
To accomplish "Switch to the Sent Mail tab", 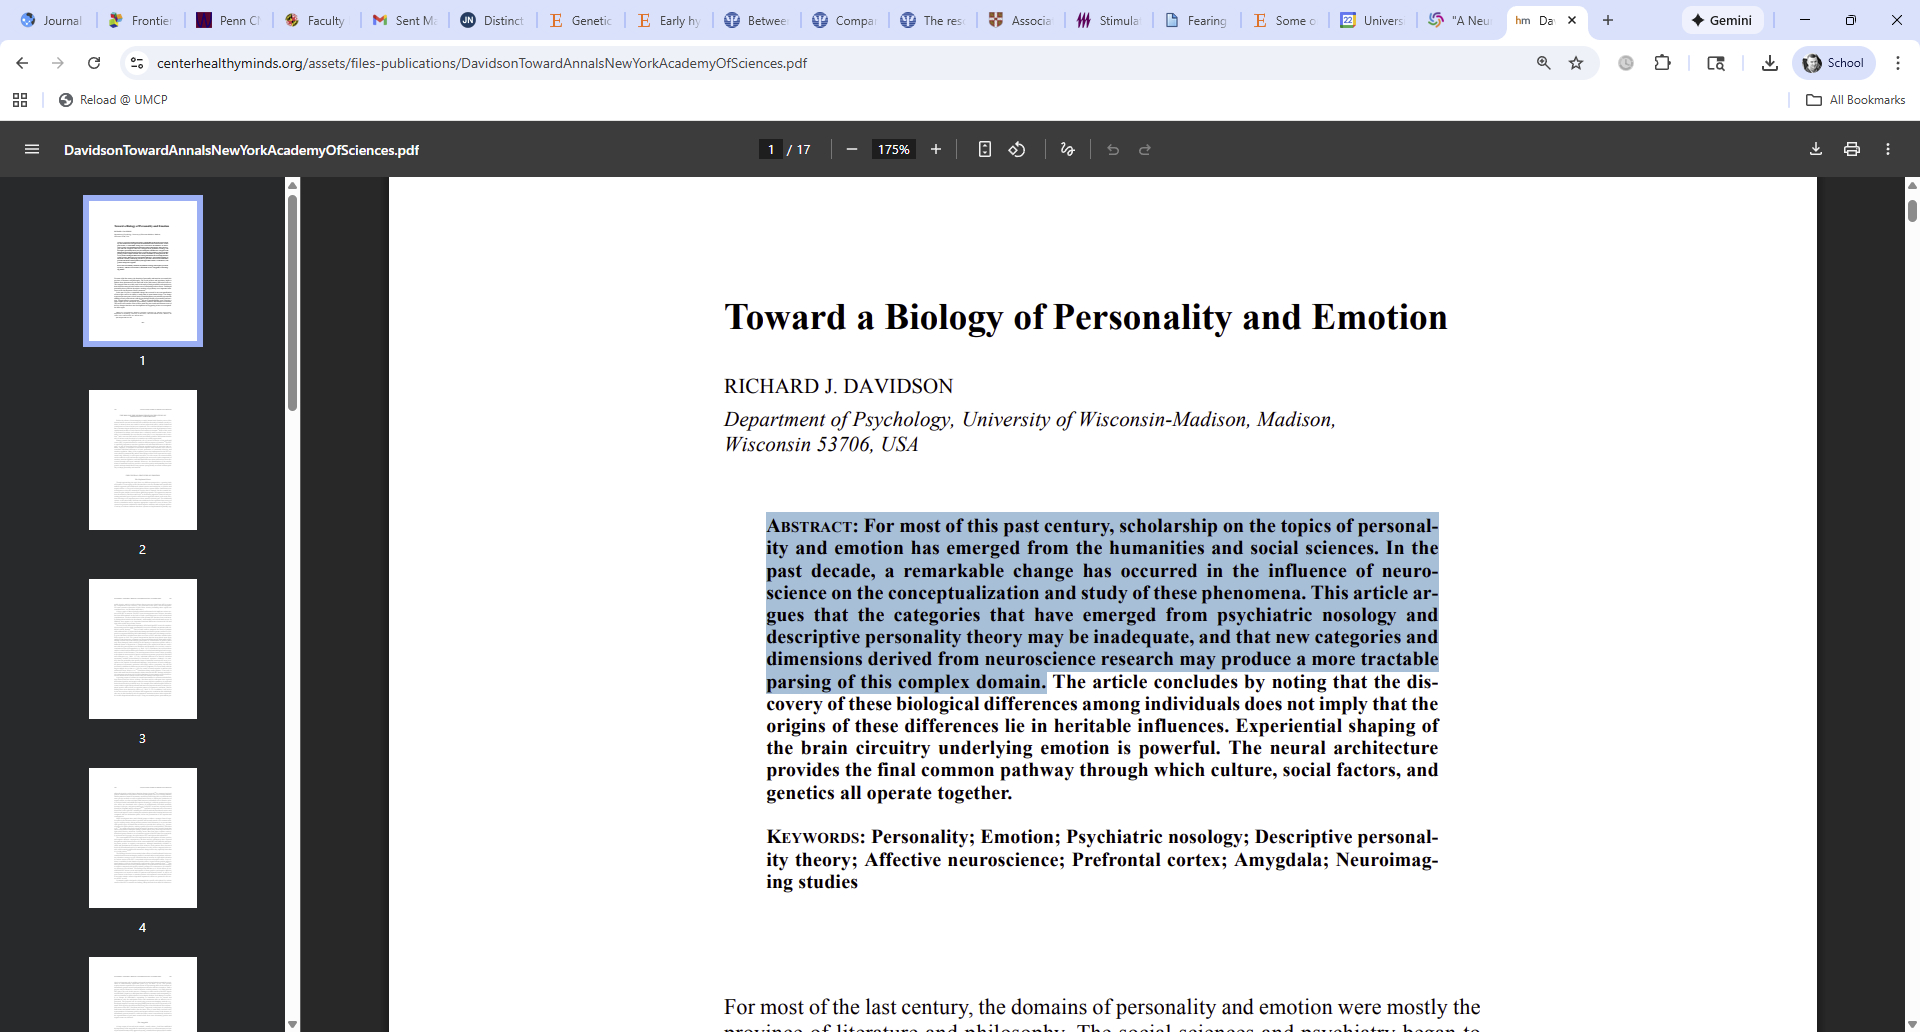I will coord(405,20).
